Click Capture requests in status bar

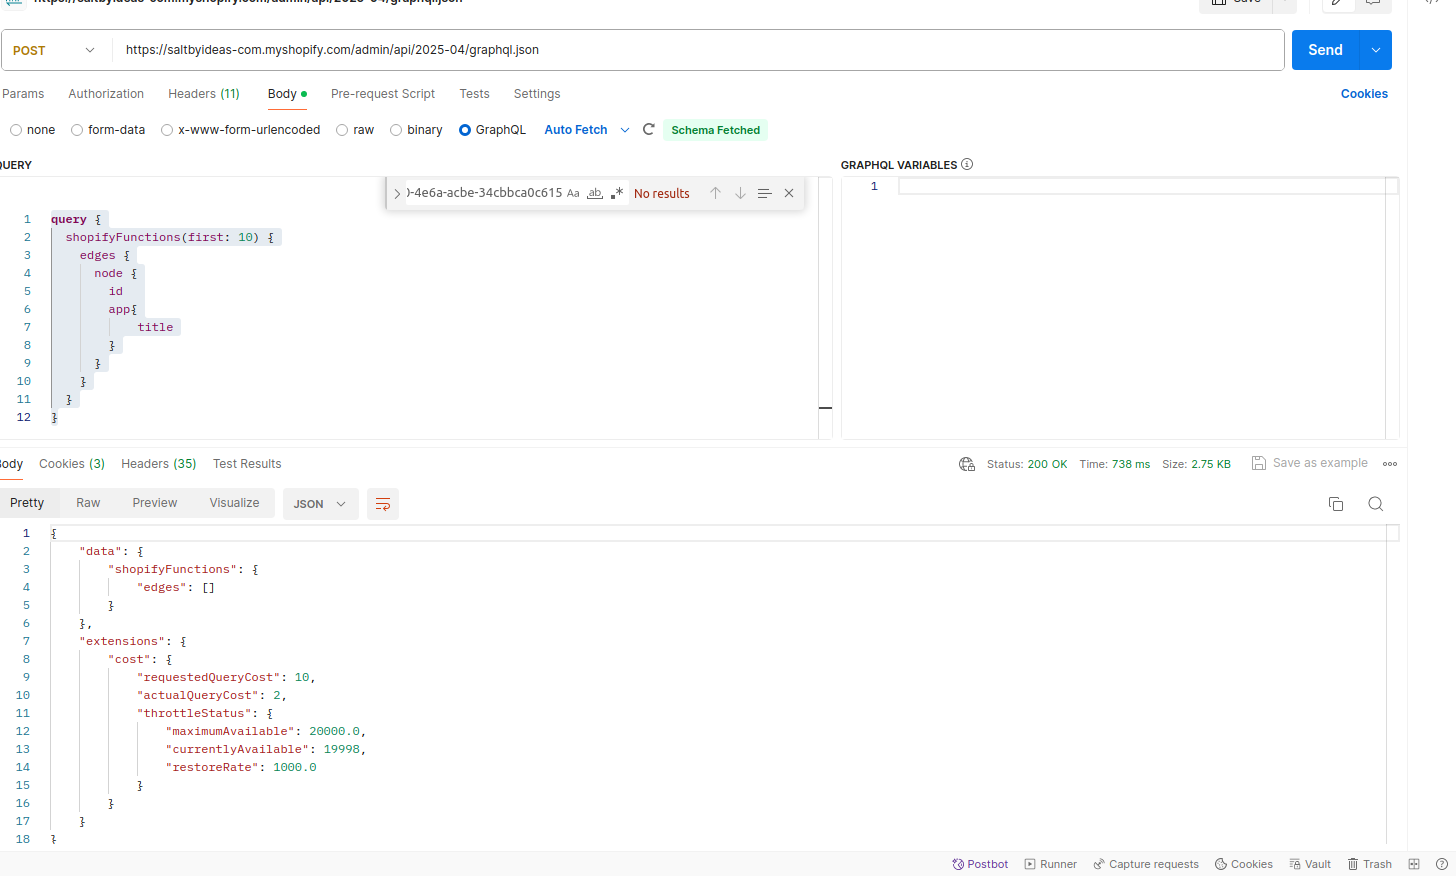coord(1146,864)
